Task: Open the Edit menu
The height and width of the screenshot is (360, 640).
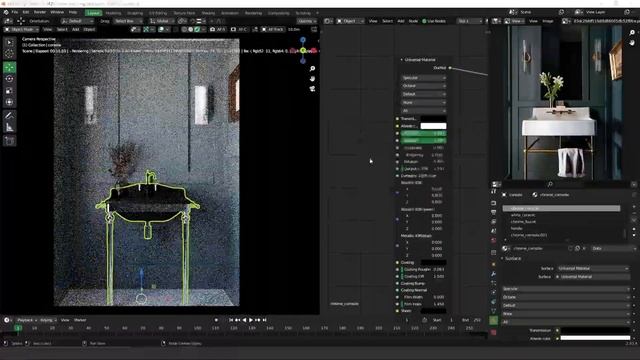Action: click(x=26, y=12)
